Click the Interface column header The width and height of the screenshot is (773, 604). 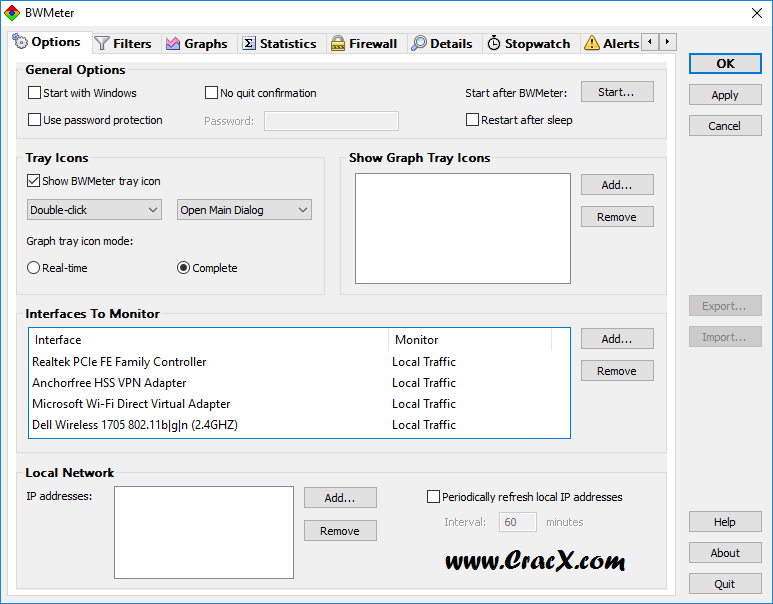pos(209,340)
